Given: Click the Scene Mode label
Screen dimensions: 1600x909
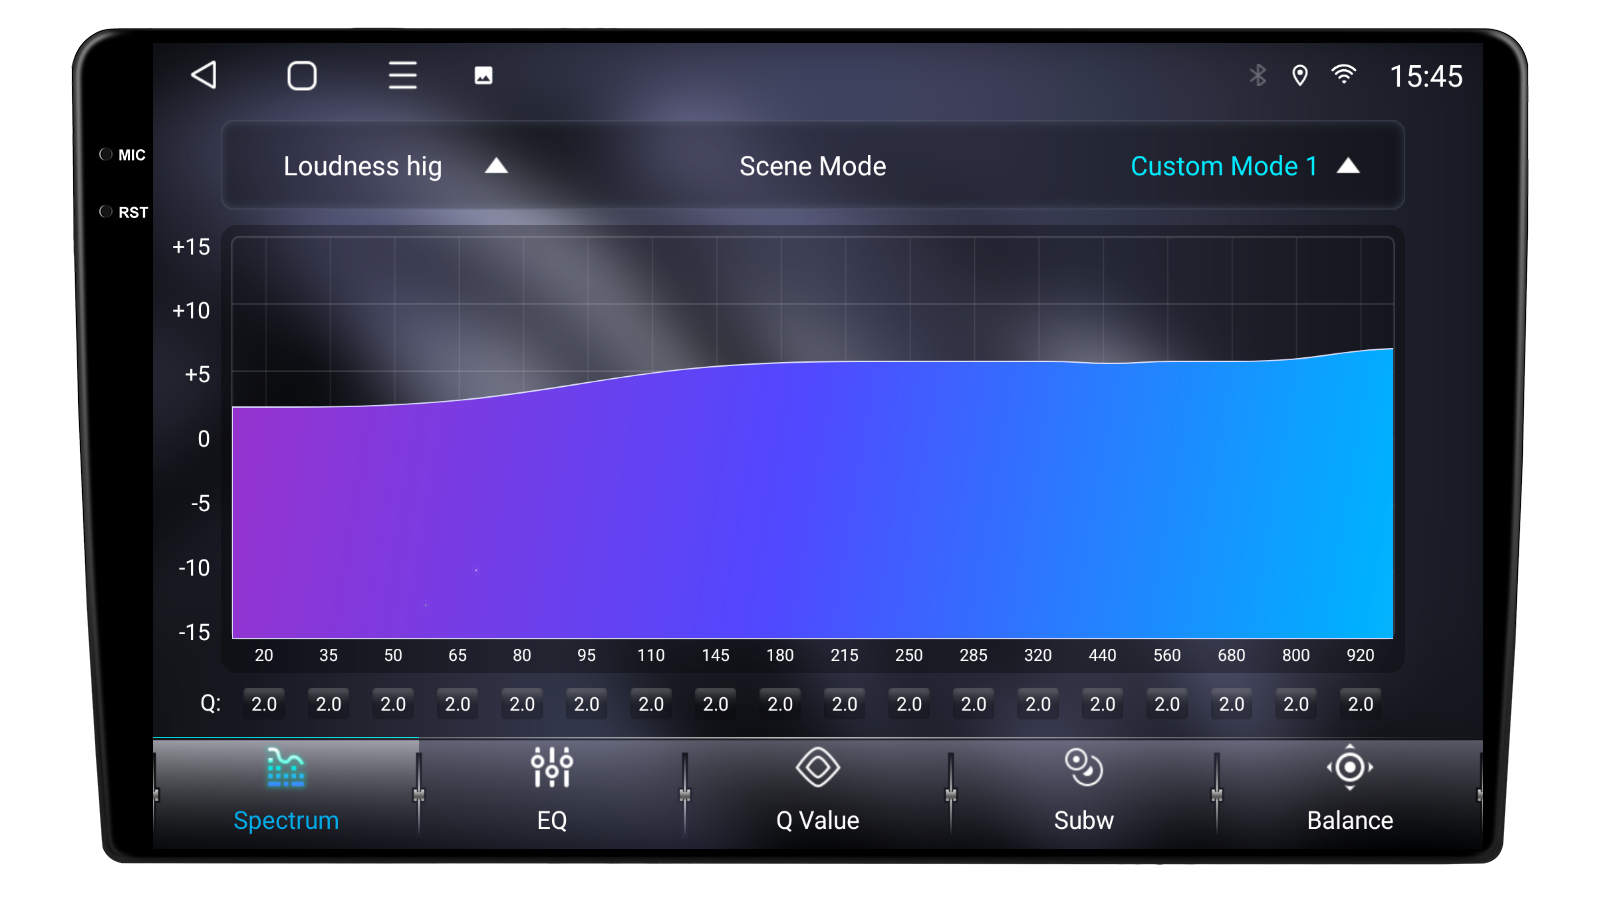Looking at the screenshot, I should click(x=813, y=166).
